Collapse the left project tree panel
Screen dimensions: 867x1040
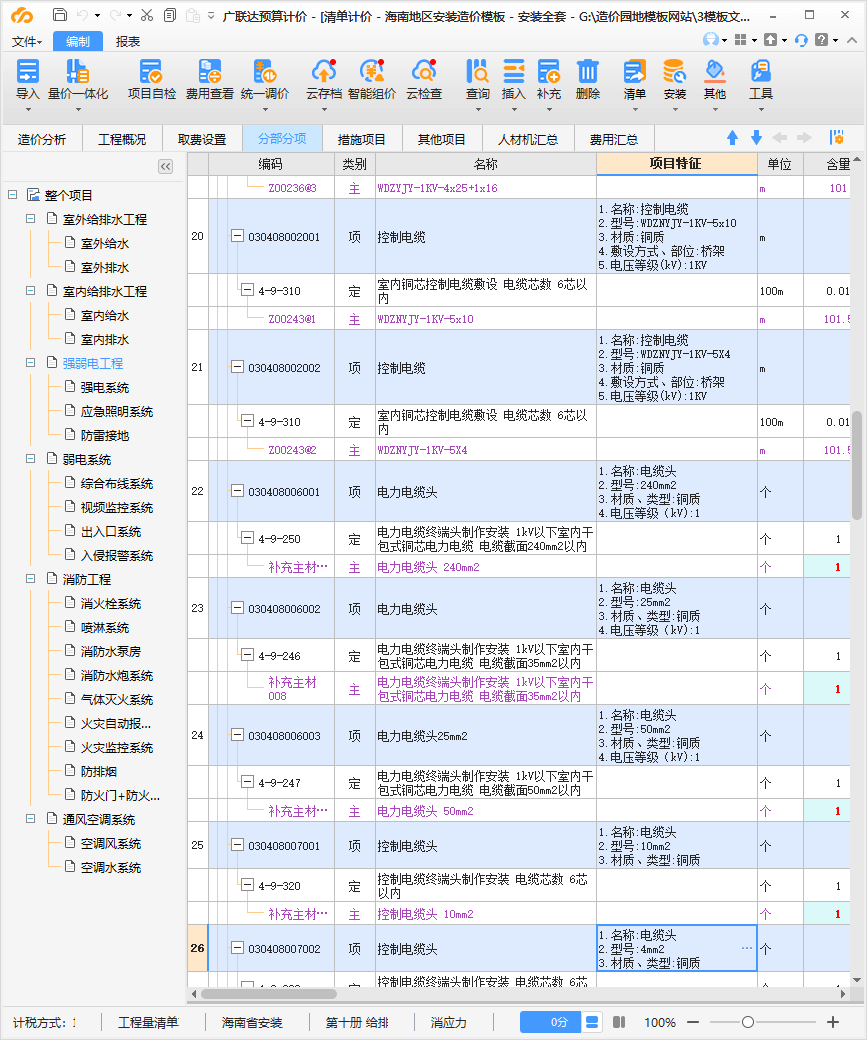point(166,166)
